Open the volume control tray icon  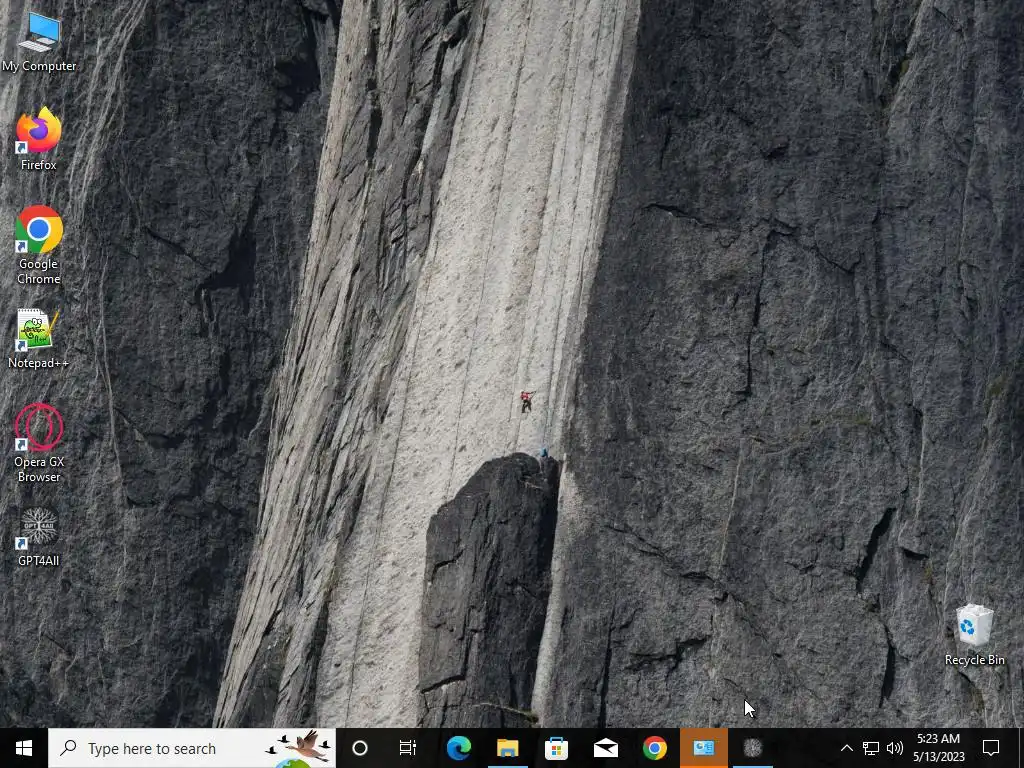(895, 748)
